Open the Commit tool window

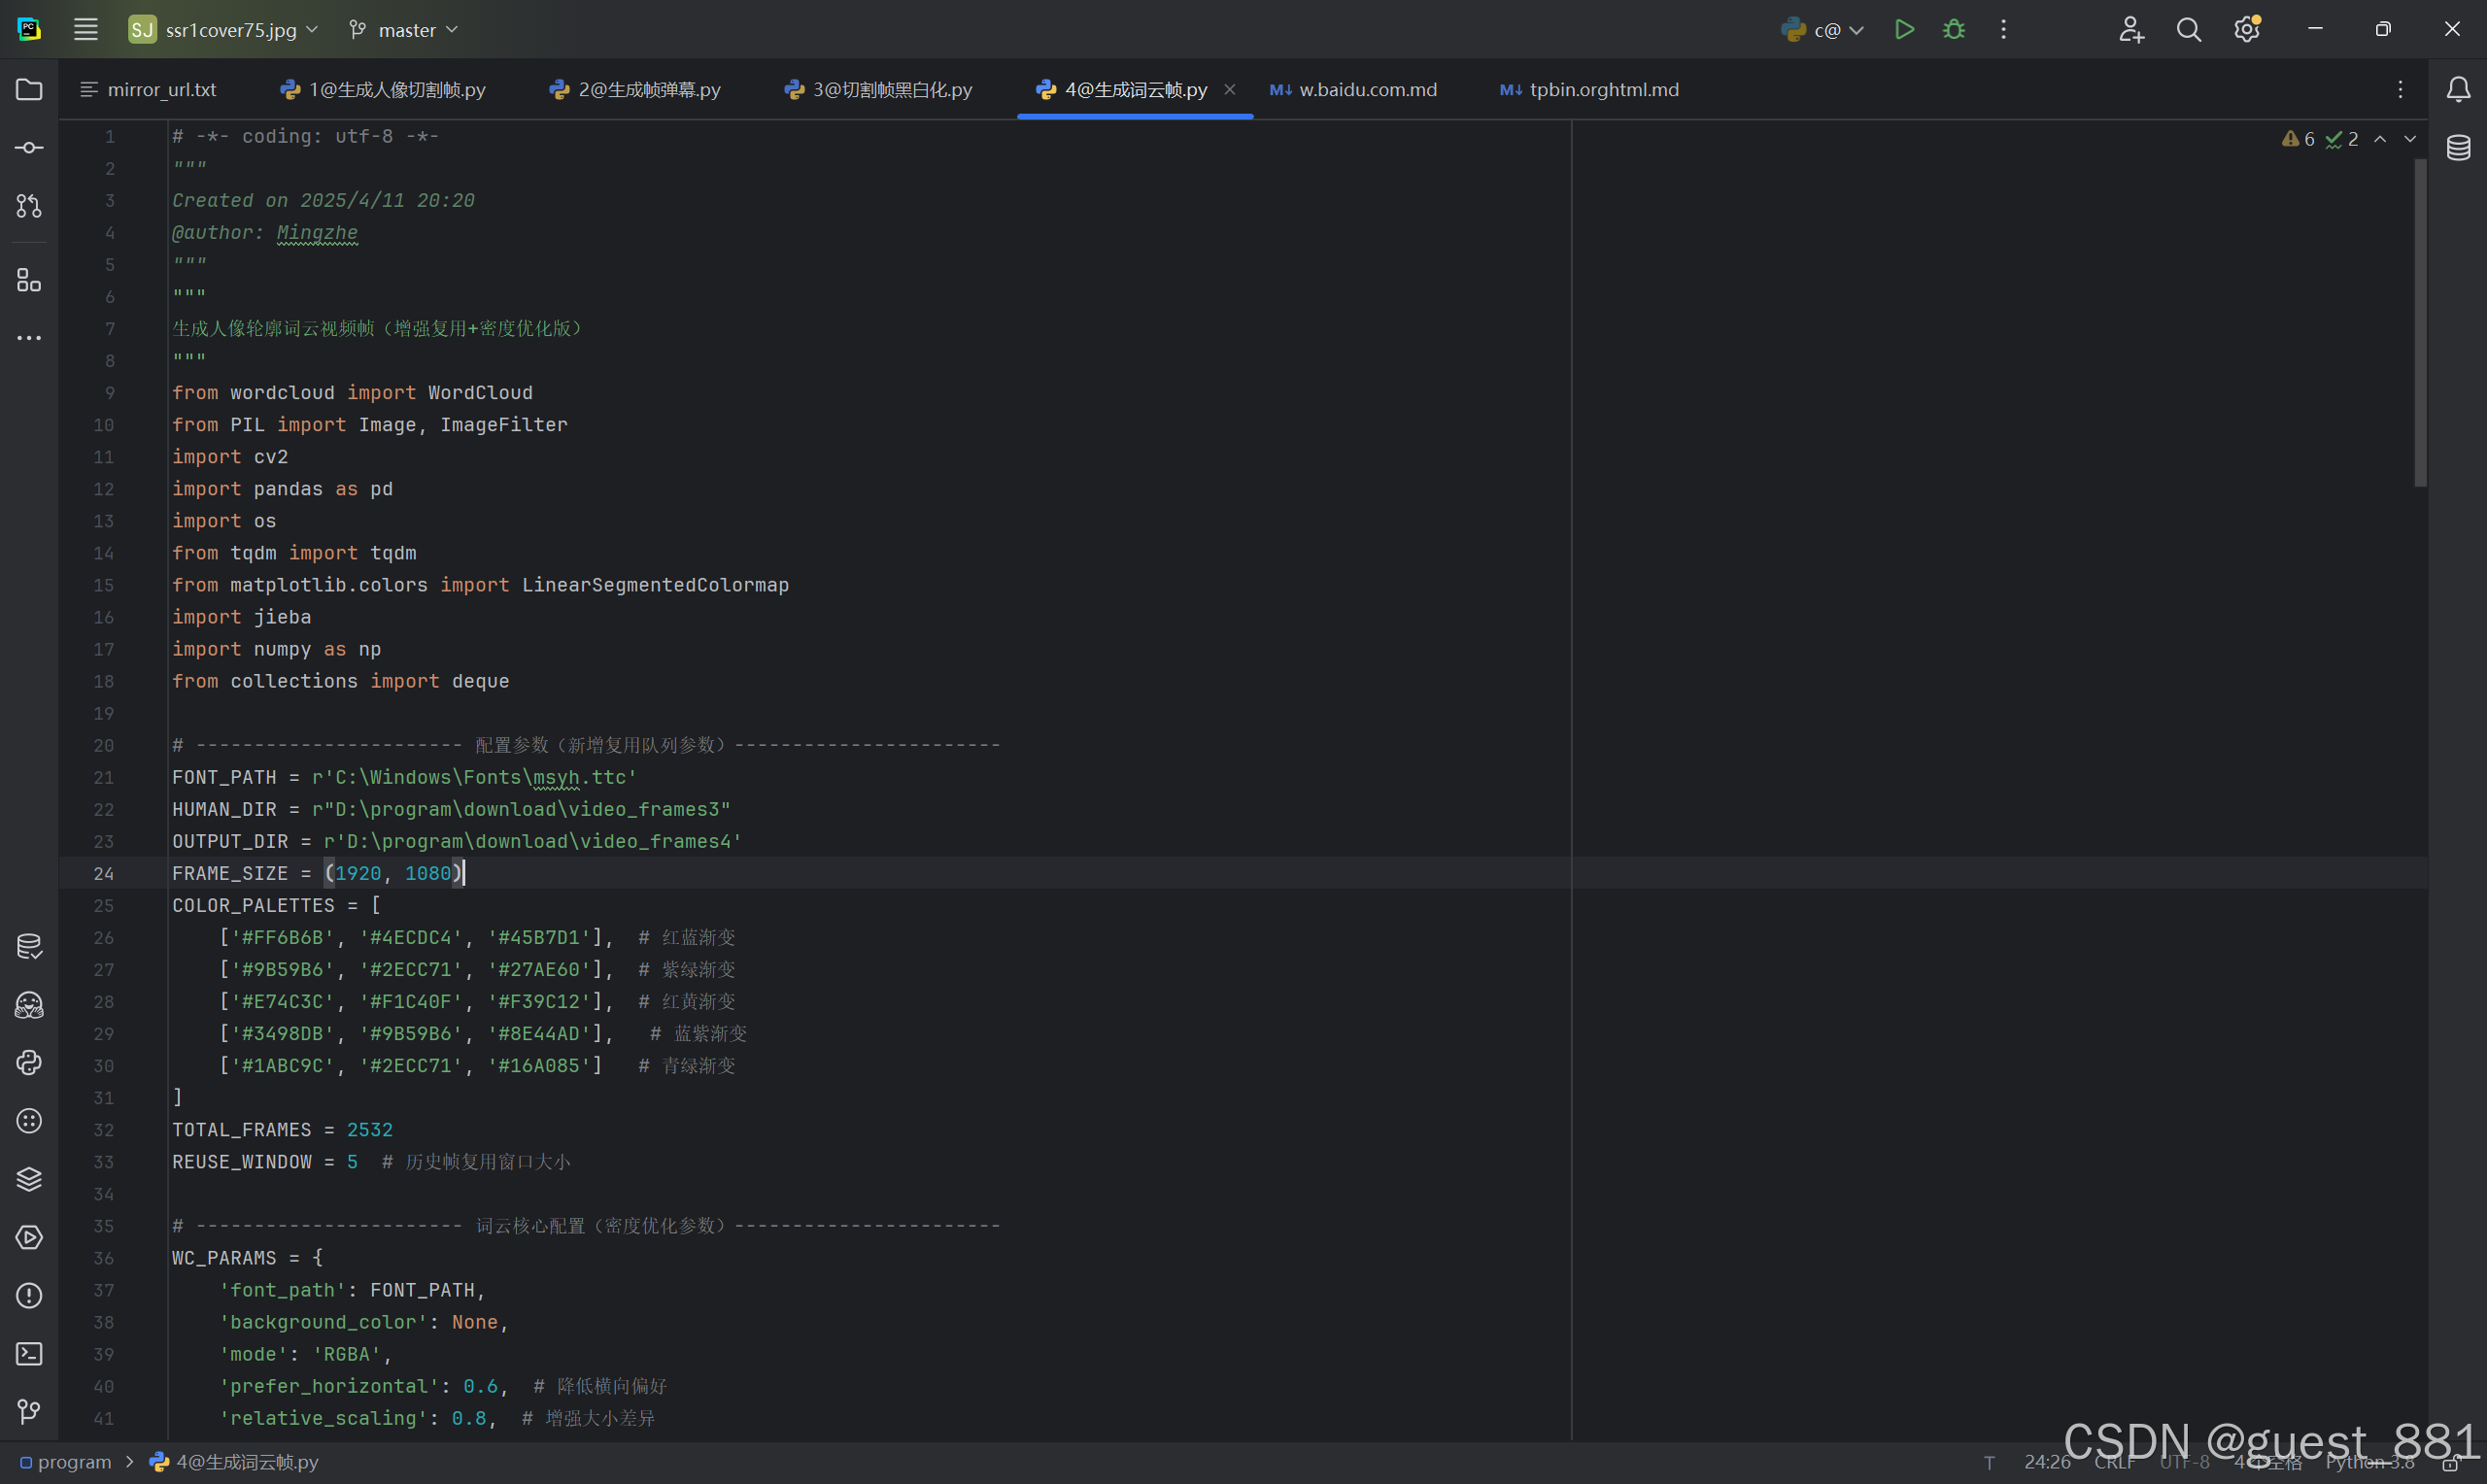(x=29, y=148)
